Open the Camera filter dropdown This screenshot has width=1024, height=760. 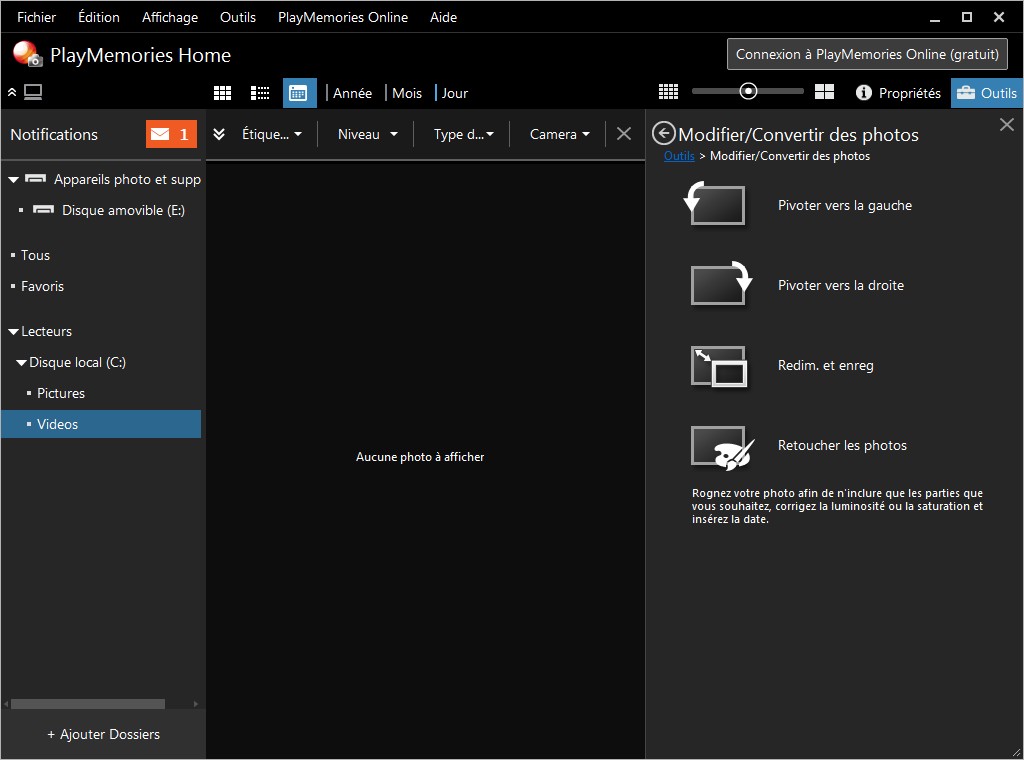click(560, 134)
